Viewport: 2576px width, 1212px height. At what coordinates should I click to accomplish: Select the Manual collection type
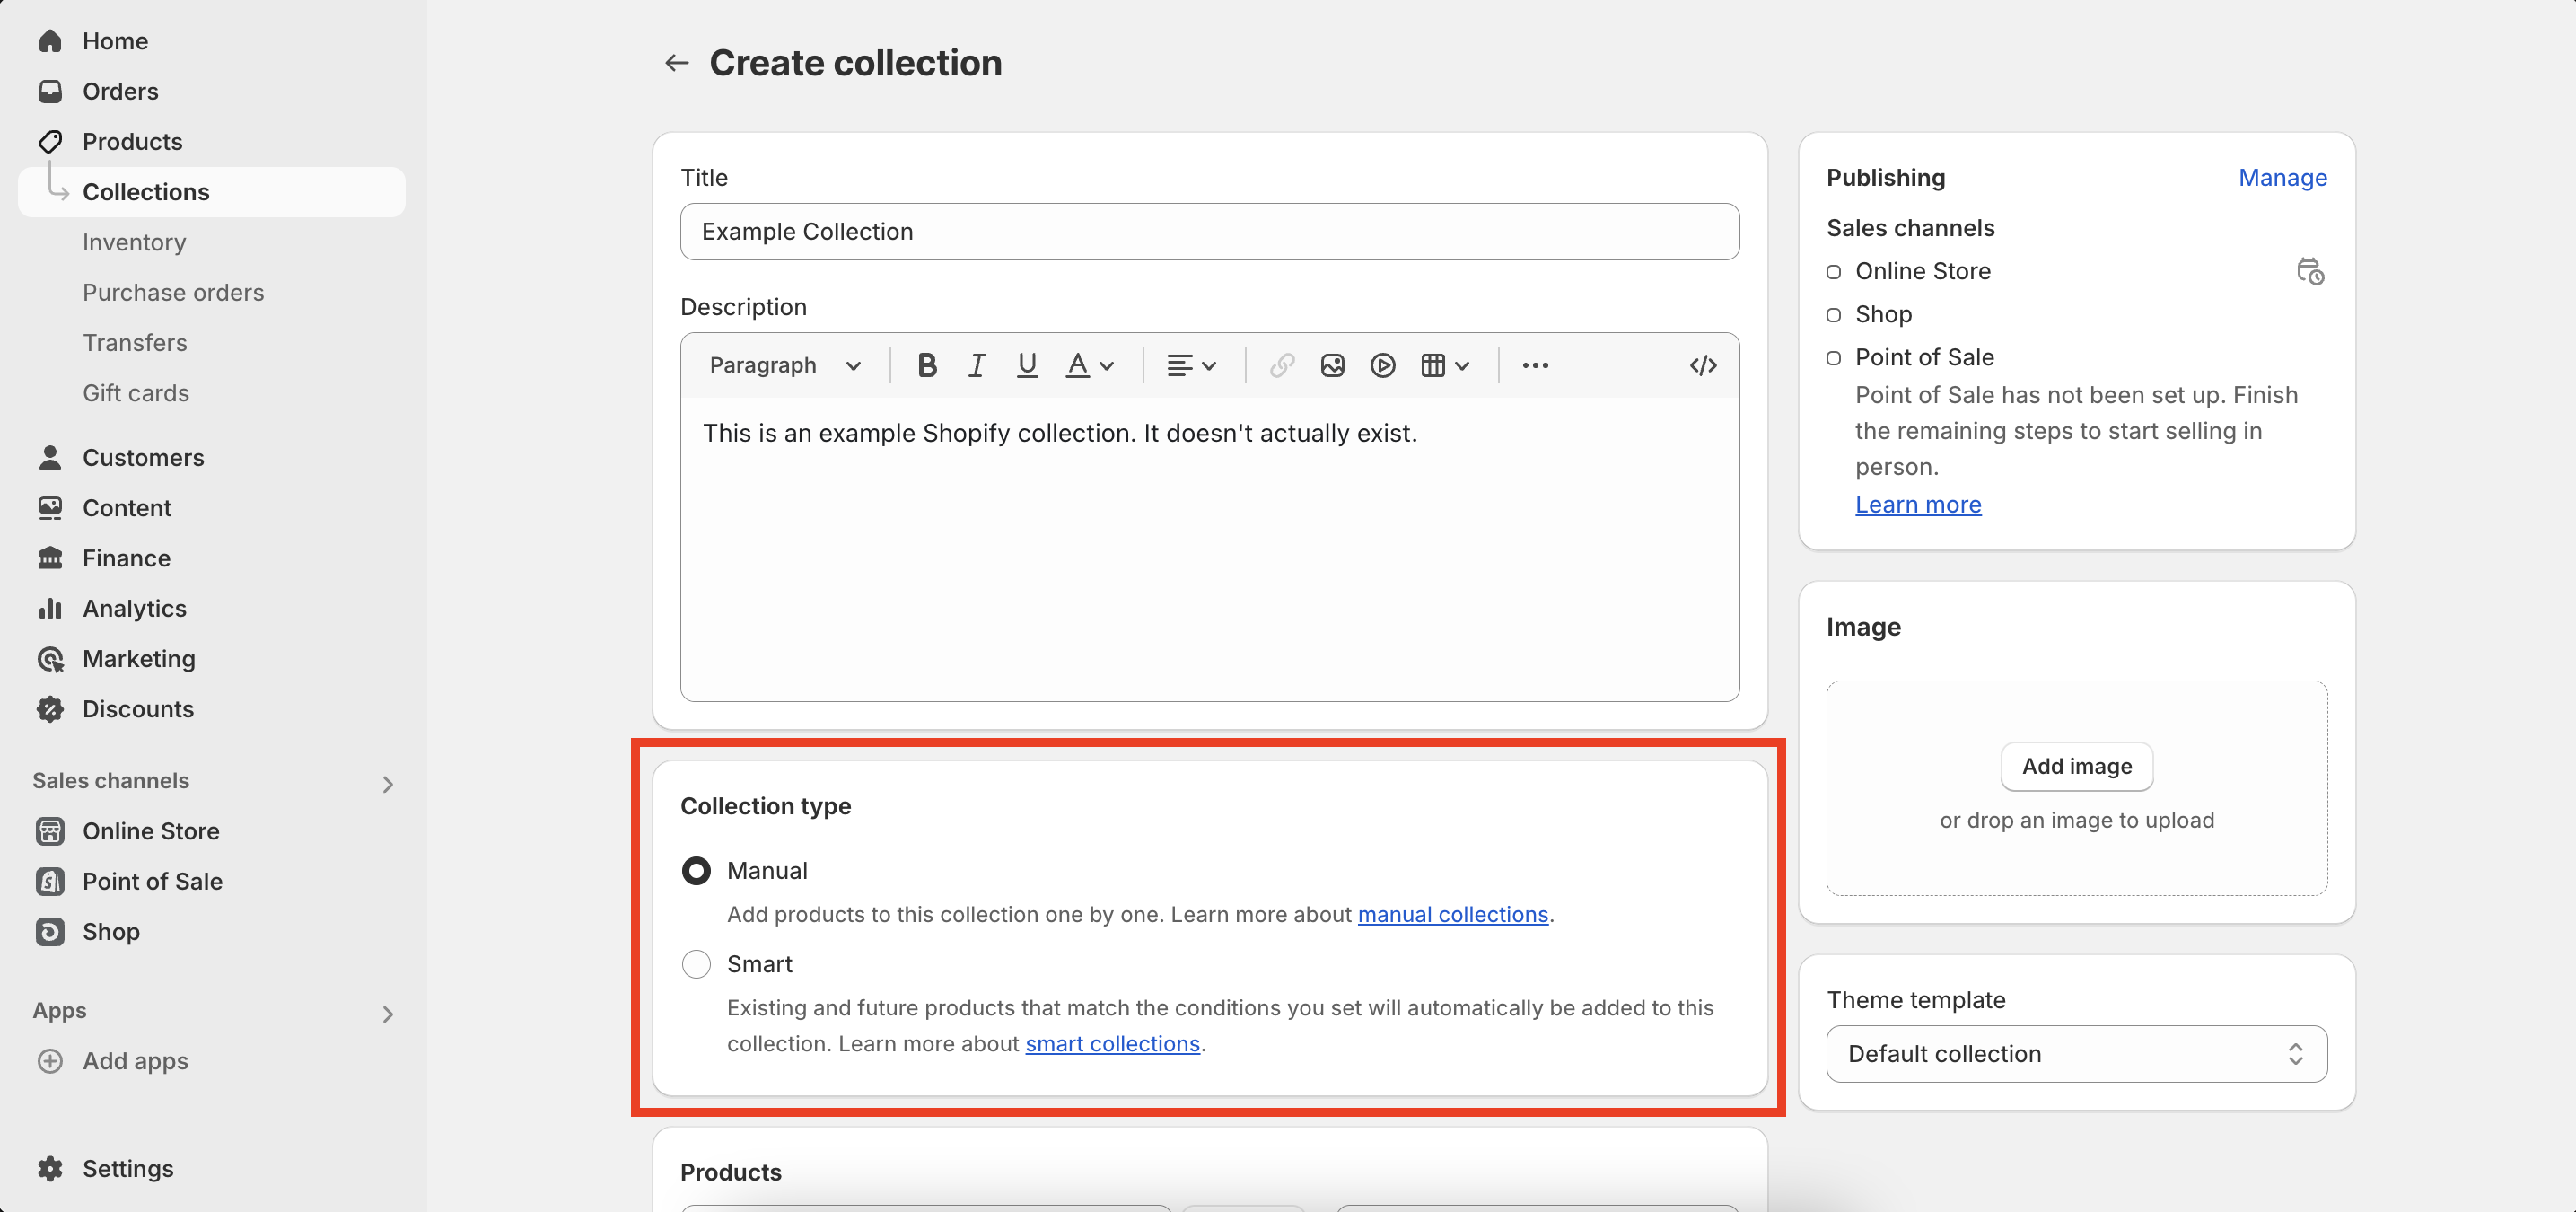696,871
